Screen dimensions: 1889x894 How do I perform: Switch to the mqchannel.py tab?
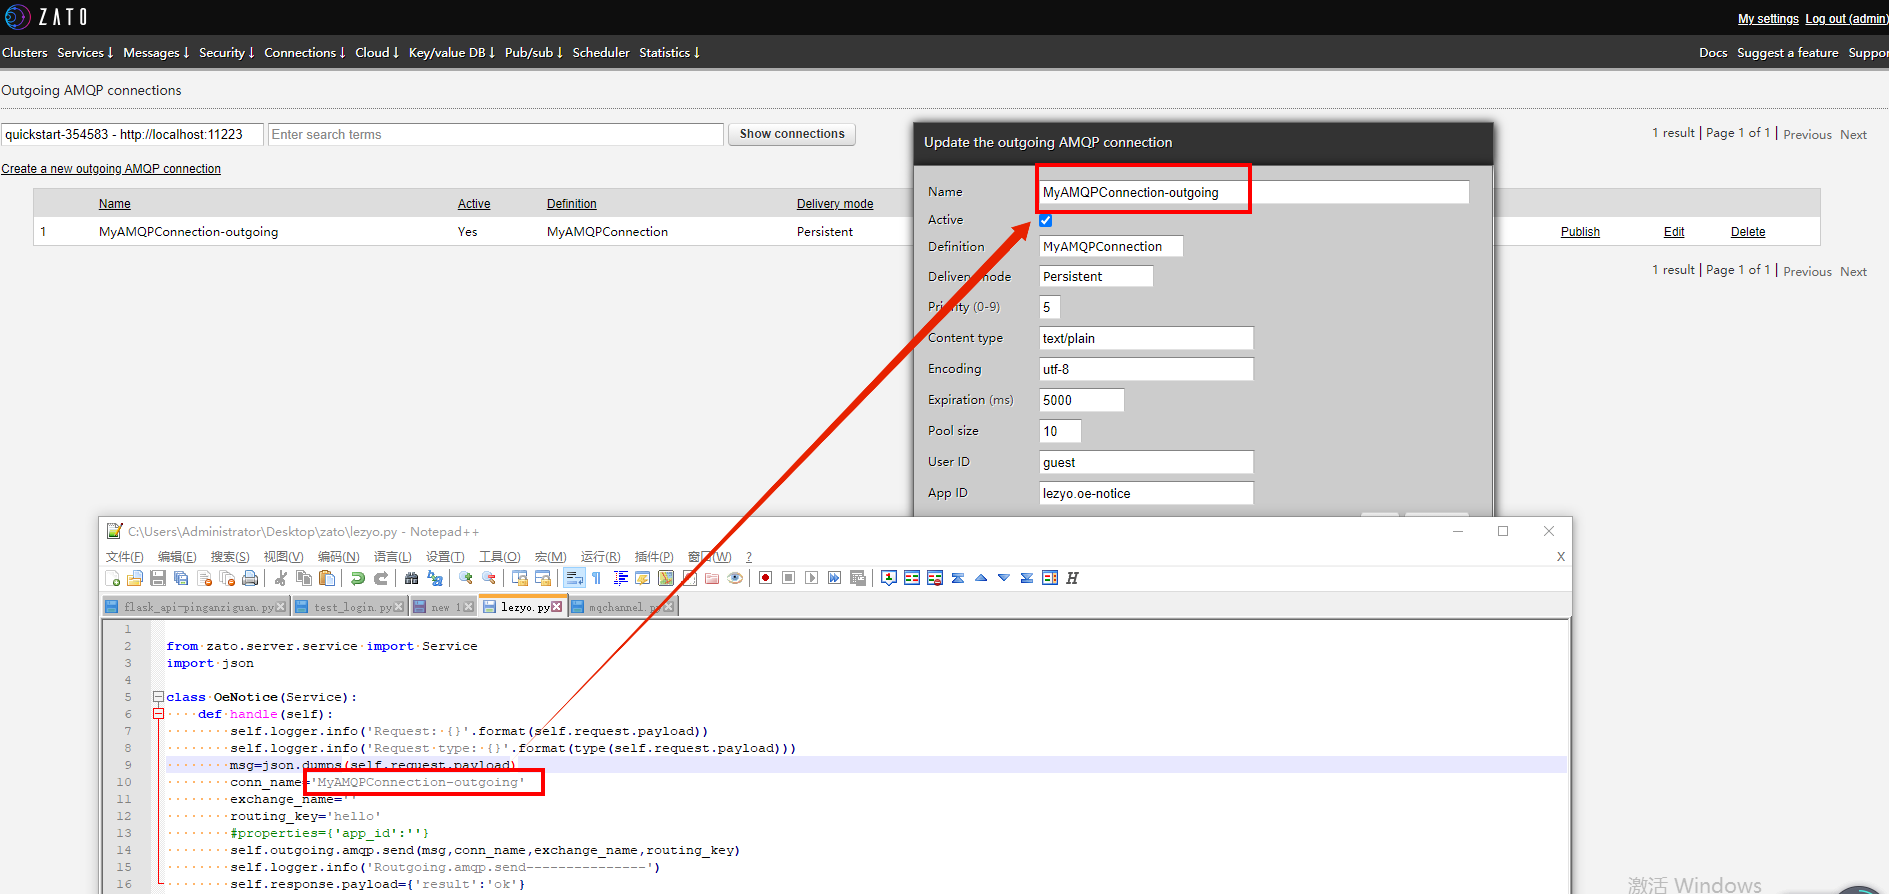click(x=623, y=607)
